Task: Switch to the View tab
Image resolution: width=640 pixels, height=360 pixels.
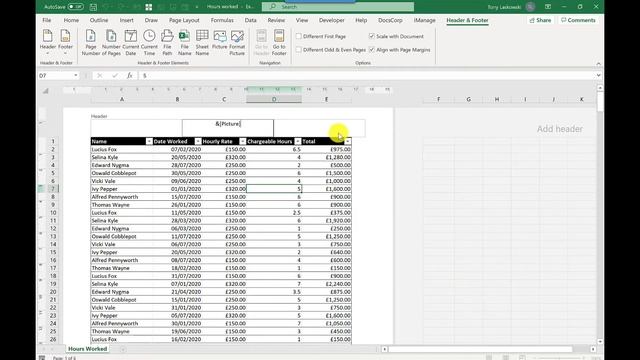Action: click(x=302, y=20)
